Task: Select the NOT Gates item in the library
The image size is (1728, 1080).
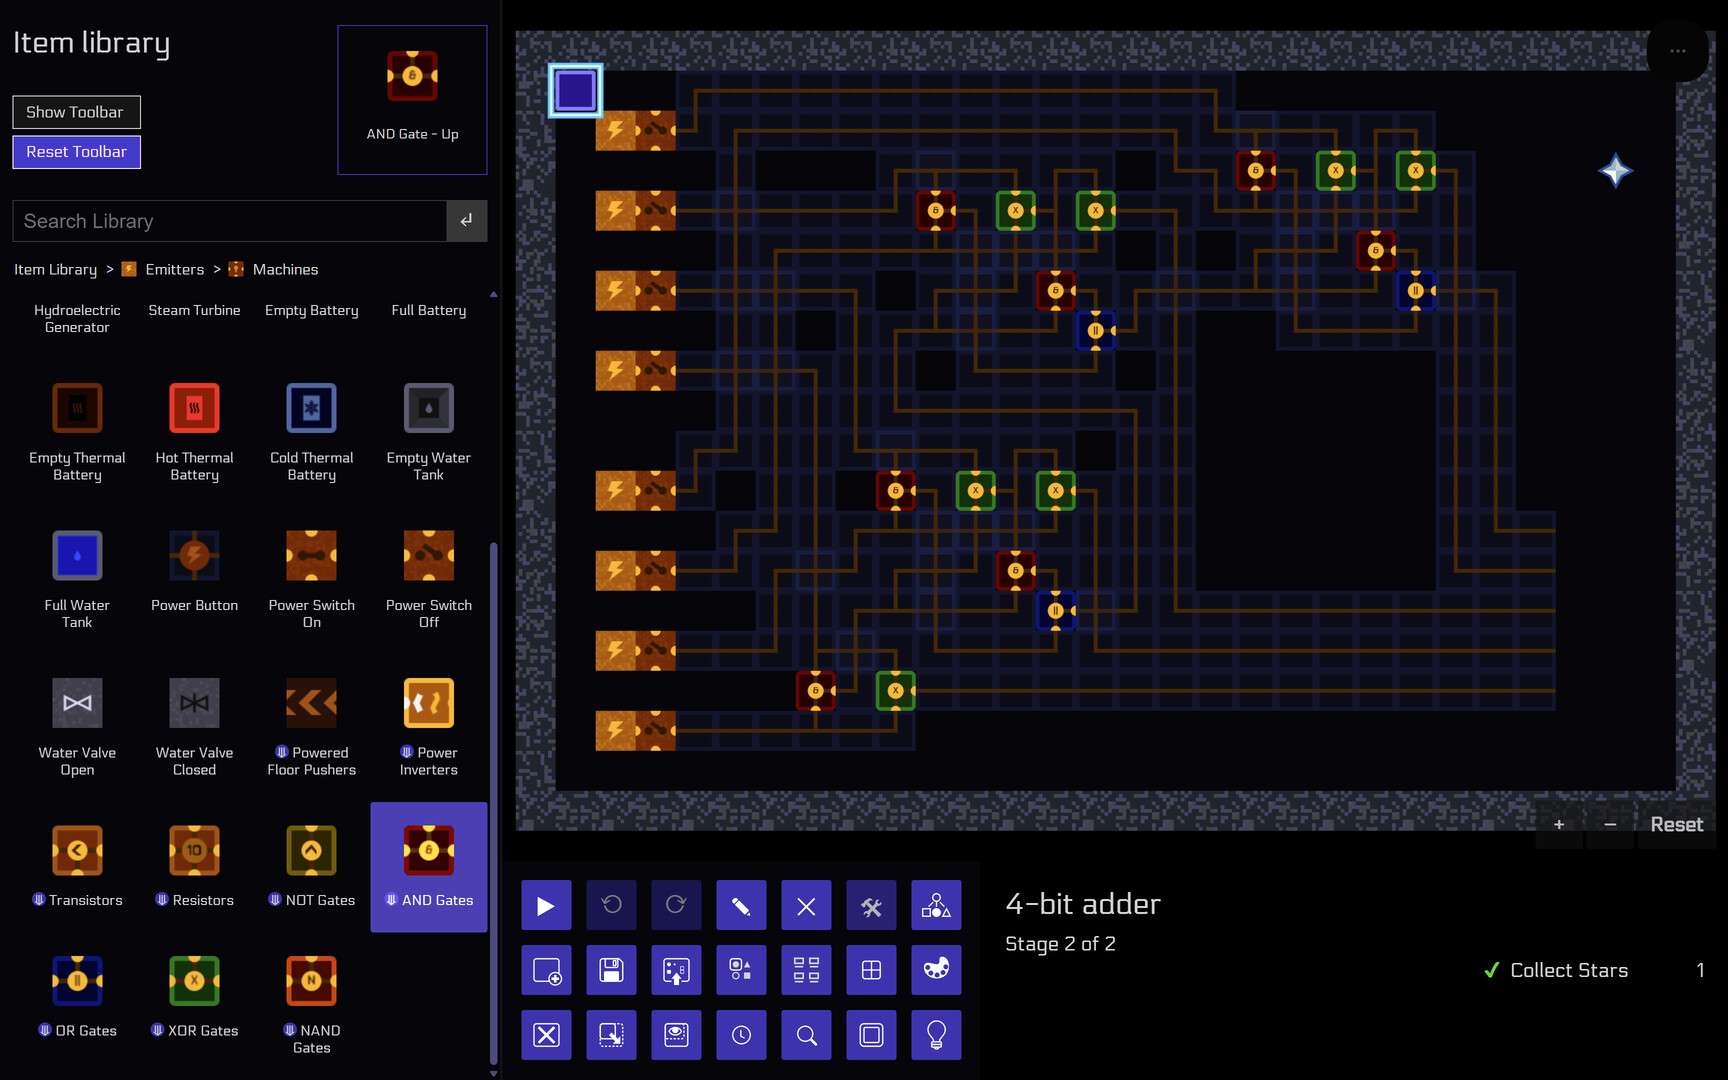Action: click(x=311, y=866)
